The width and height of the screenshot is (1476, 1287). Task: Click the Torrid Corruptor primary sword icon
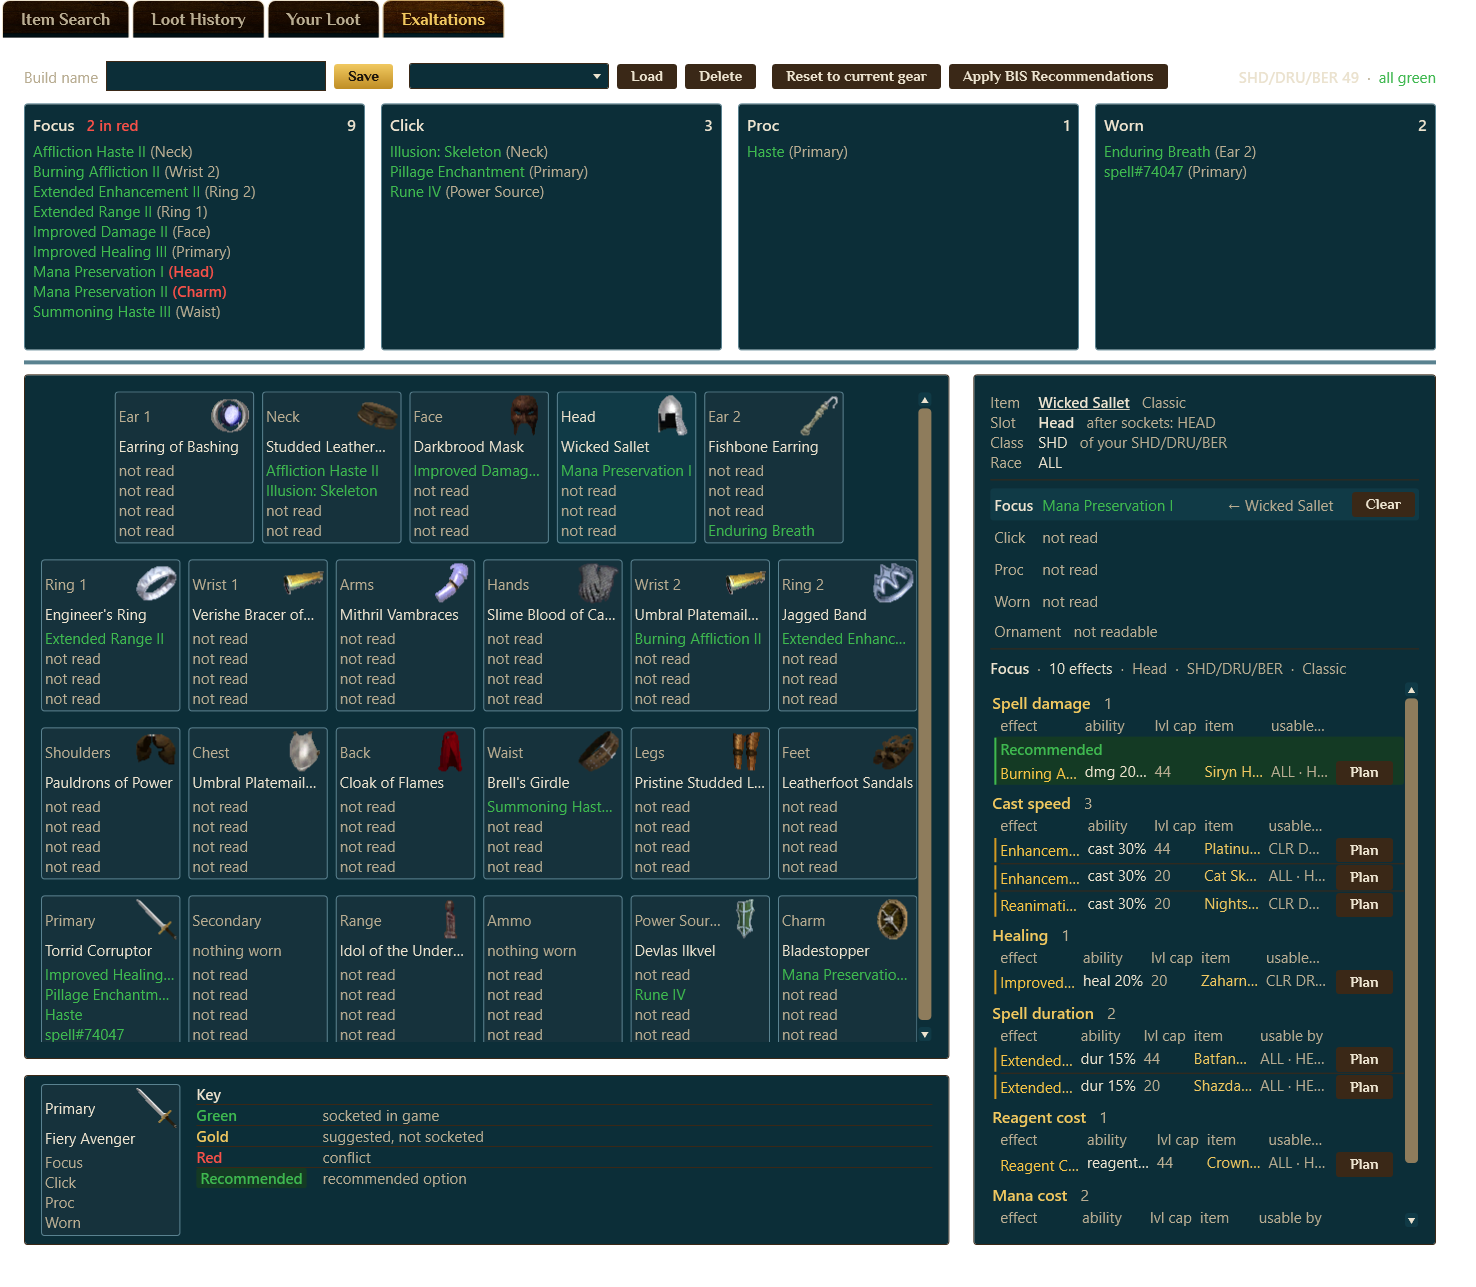pos(156,919)
